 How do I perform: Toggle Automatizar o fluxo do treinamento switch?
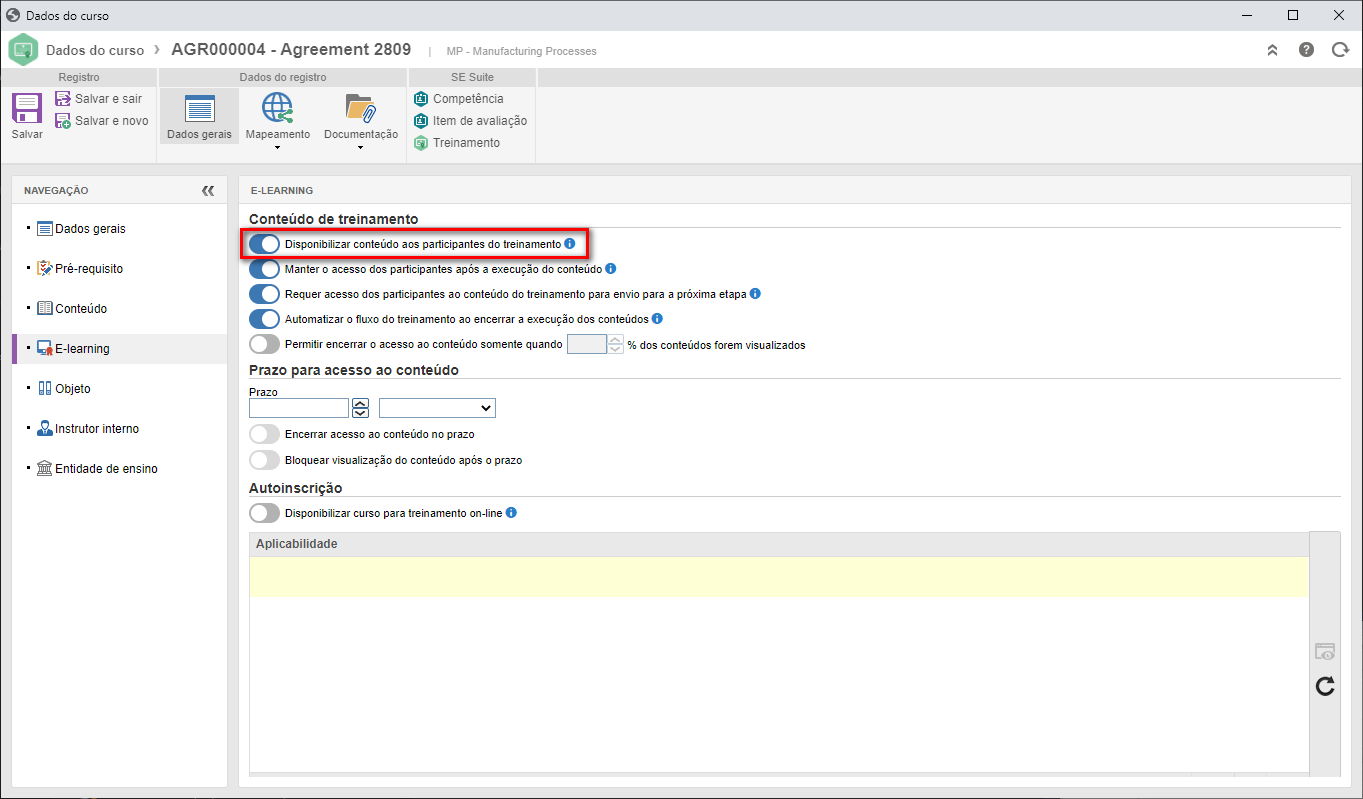pyautogui.click(x=264, y=319)
